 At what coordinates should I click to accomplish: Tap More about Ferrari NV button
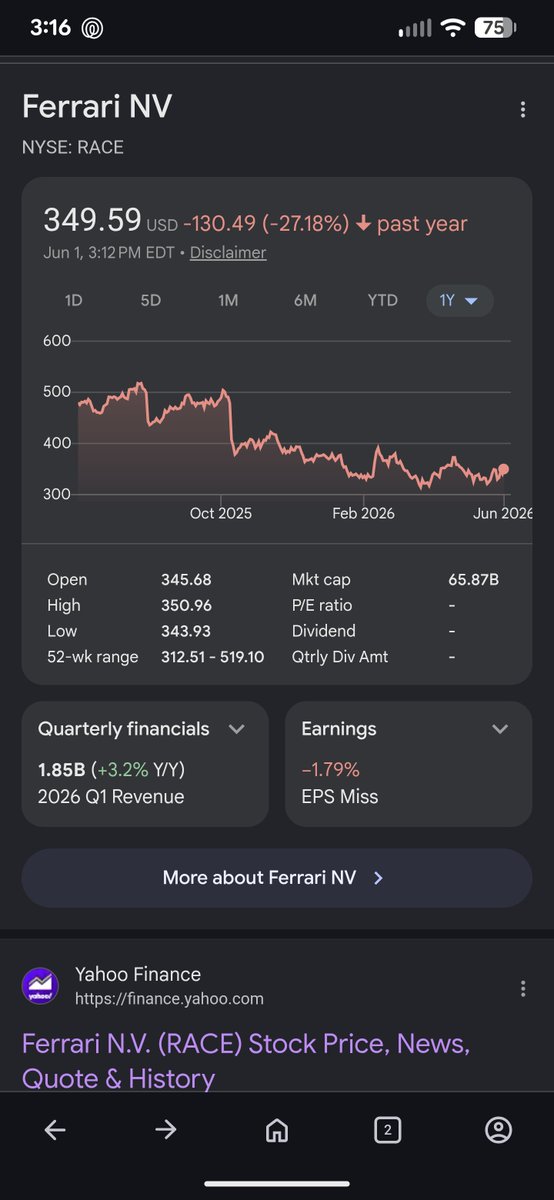click(x=277, y=878)
